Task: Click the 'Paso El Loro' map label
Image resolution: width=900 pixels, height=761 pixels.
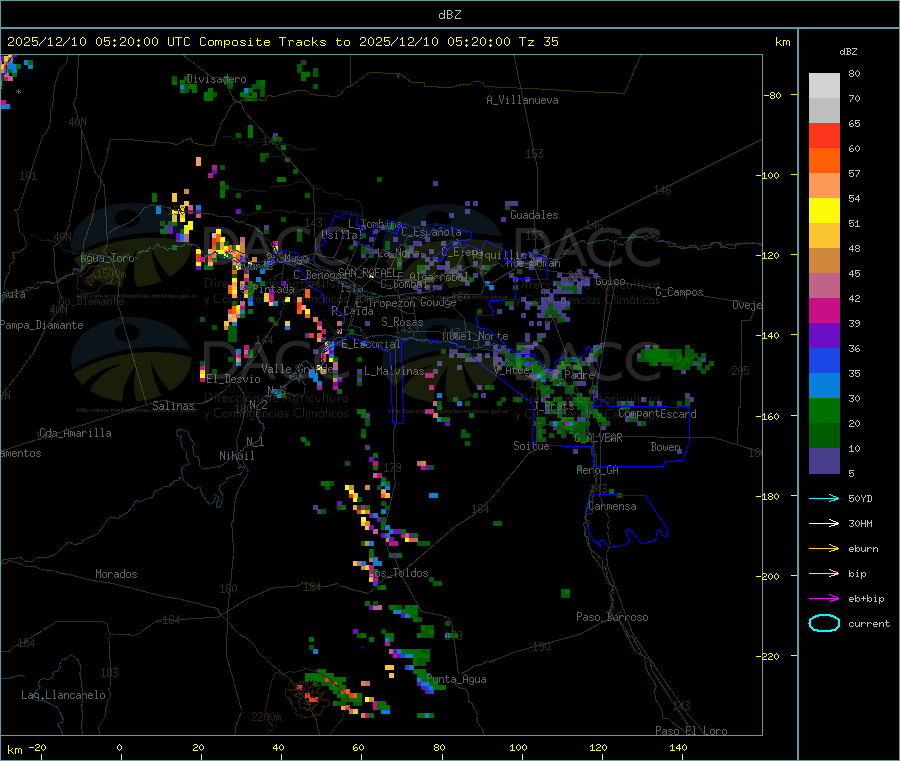Action: (x=692, y=731)
